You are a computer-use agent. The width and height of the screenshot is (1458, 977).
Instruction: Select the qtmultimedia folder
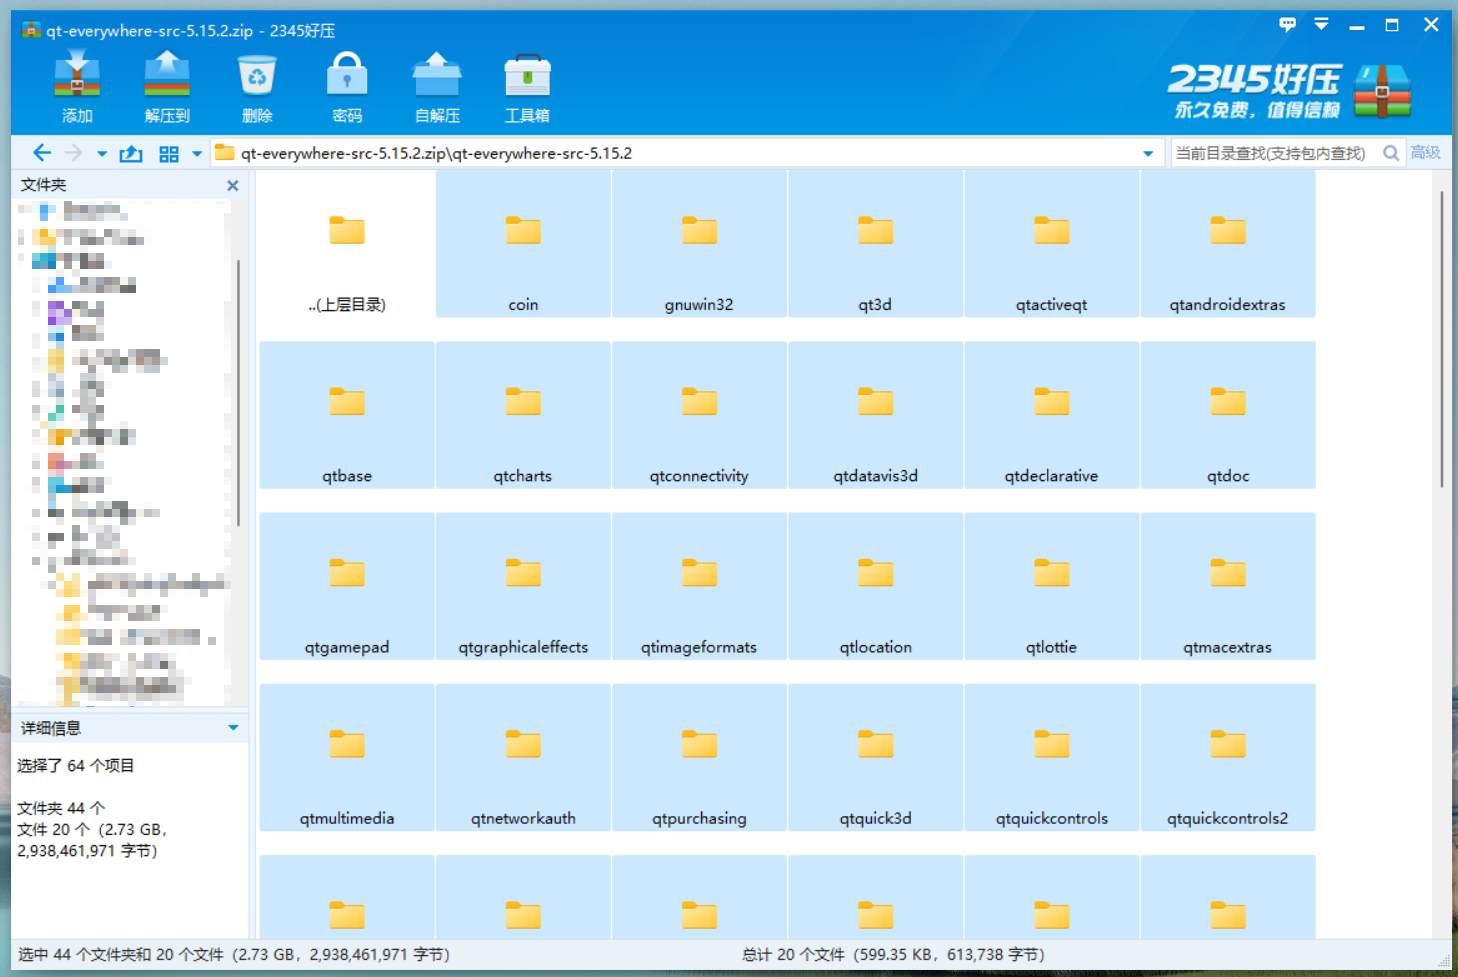click(347, 757)
